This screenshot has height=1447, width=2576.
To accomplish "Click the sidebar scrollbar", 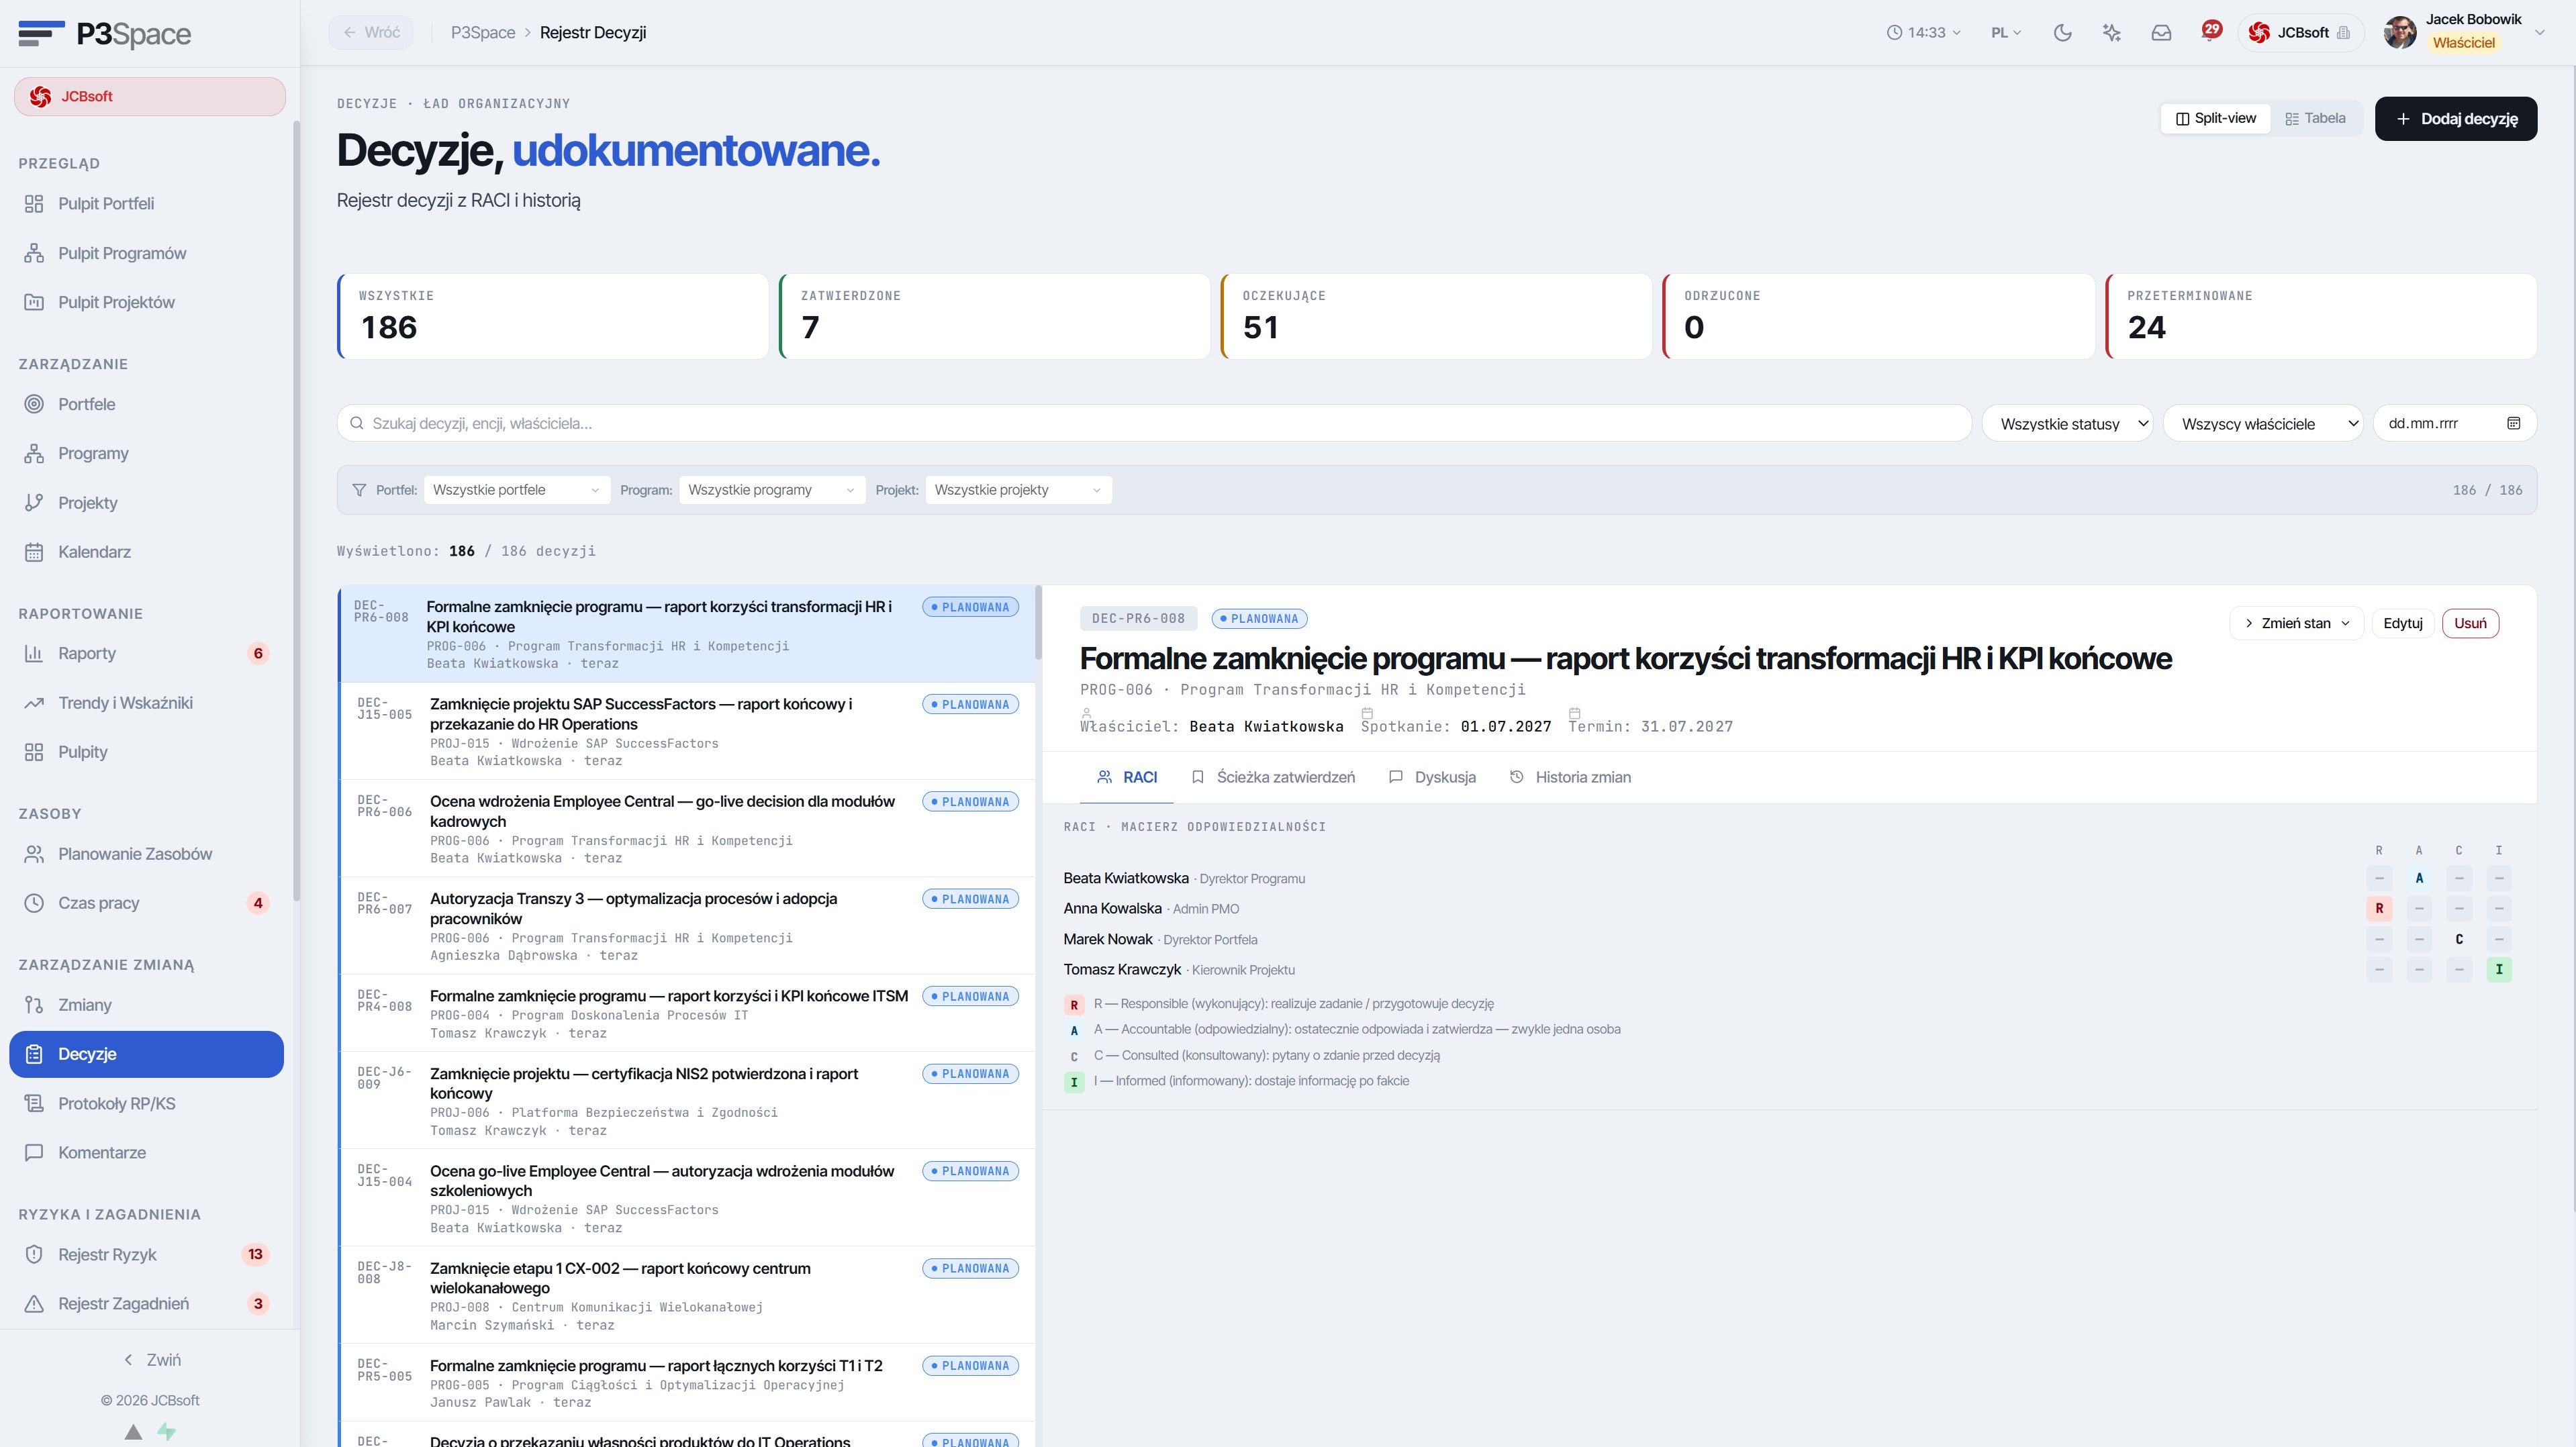I will [x=296, y=510].
